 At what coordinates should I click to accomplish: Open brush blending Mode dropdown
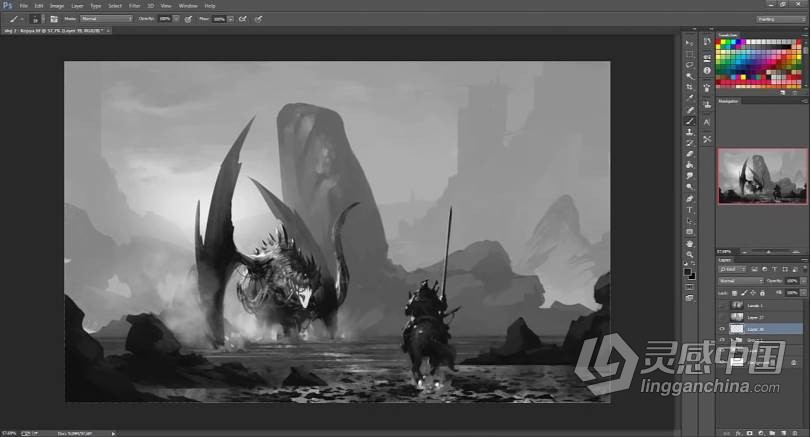106,19
